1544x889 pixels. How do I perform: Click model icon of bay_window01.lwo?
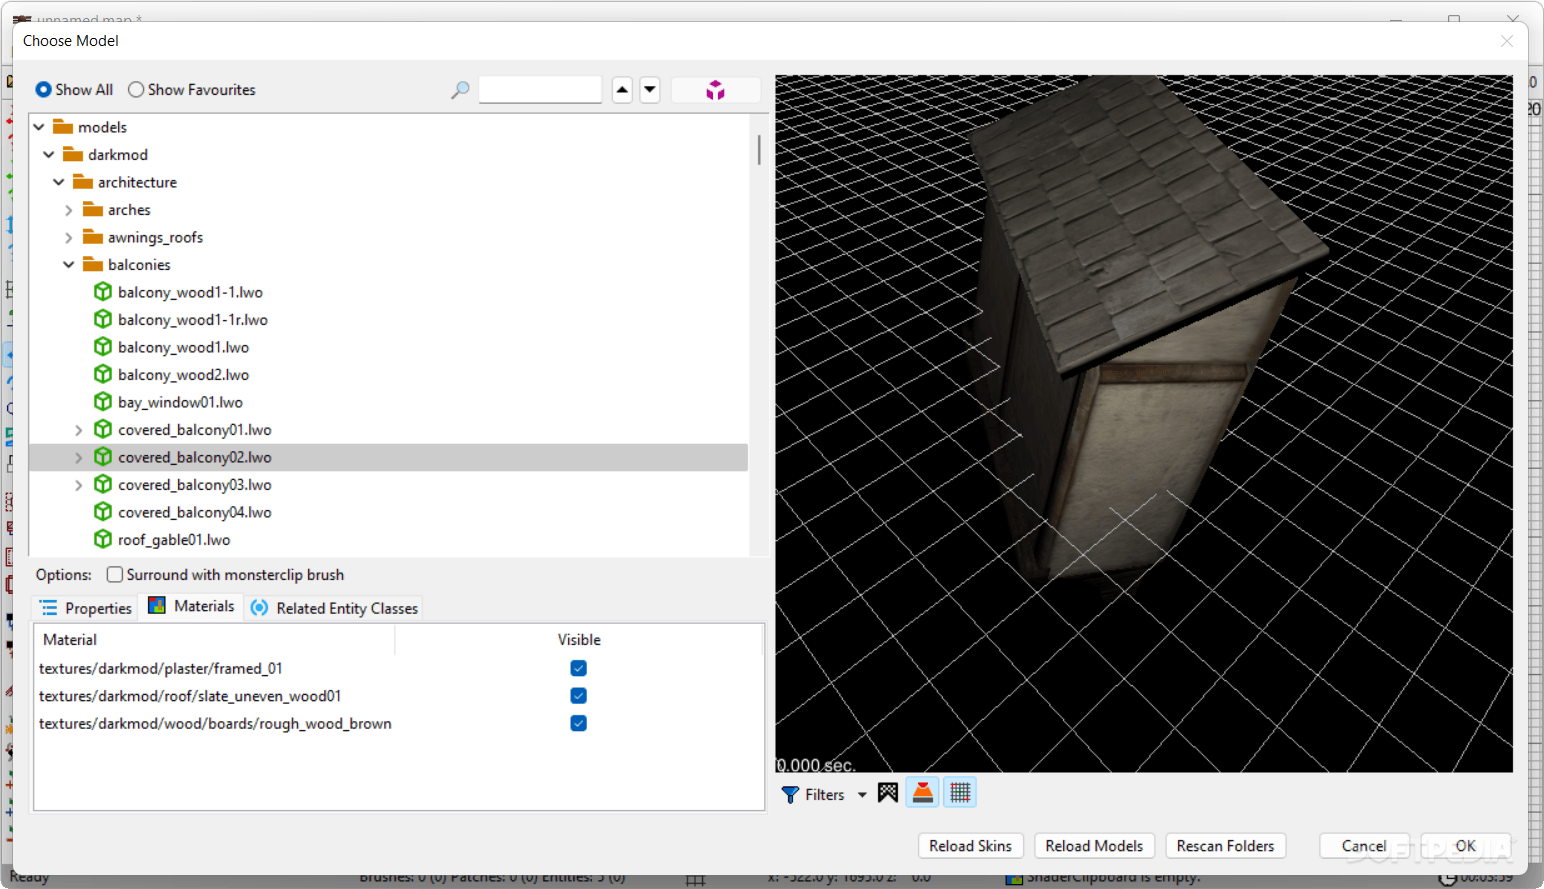pyautogui.click(x=103, y=402)
